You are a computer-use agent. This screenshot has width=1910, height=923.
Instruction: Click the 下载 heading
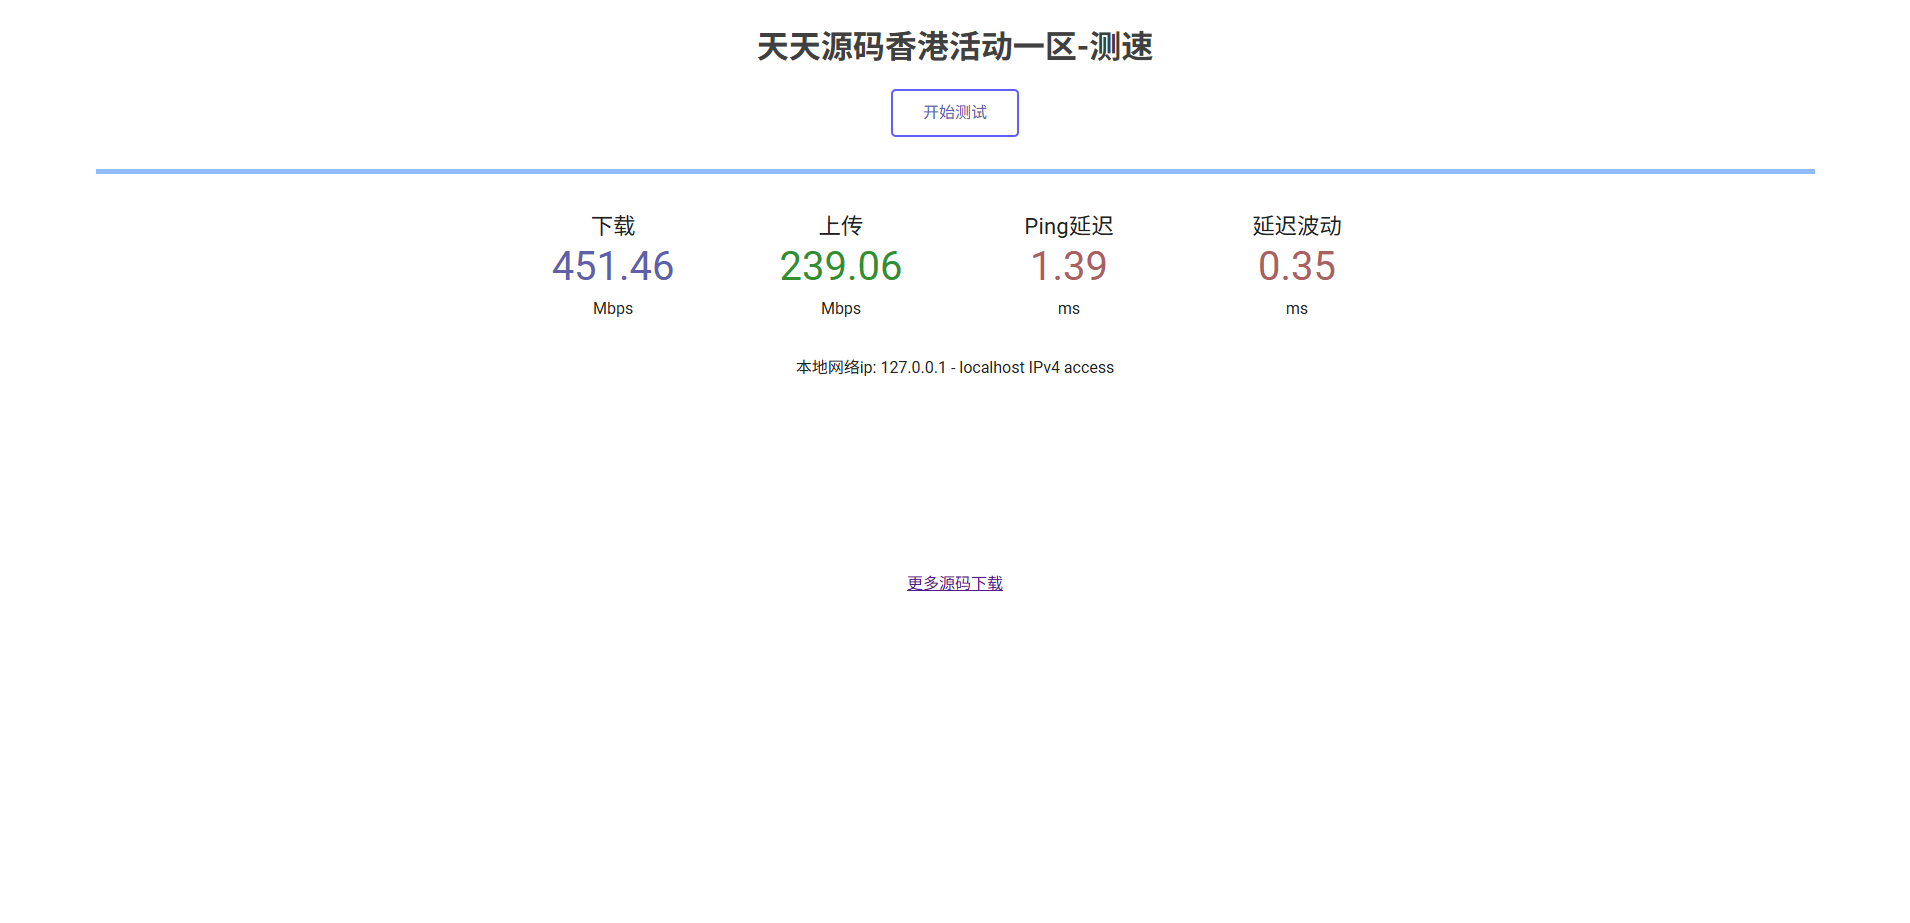click(612, 226)
